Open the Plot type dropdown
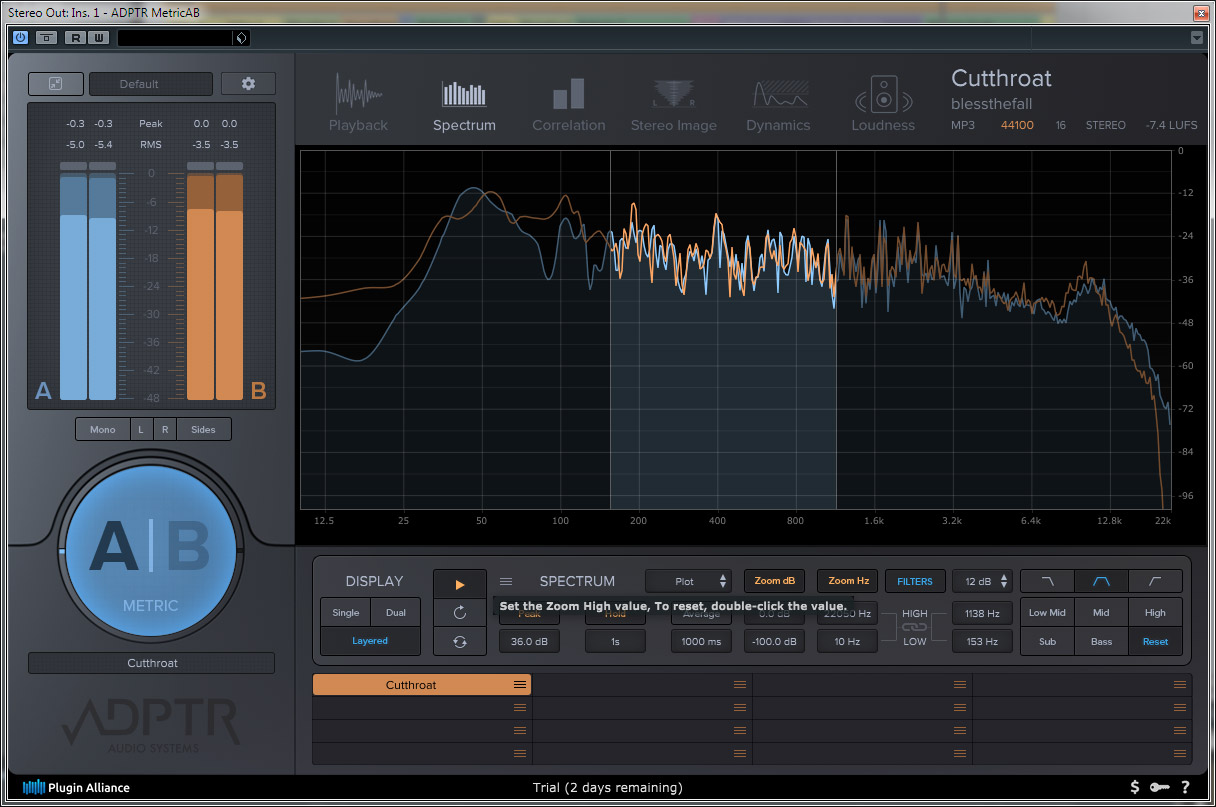 click(688, 581)
